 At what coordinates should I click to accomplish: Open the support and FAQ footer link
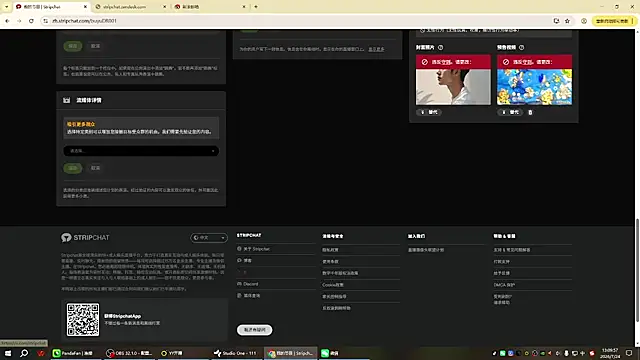(512, 250)
